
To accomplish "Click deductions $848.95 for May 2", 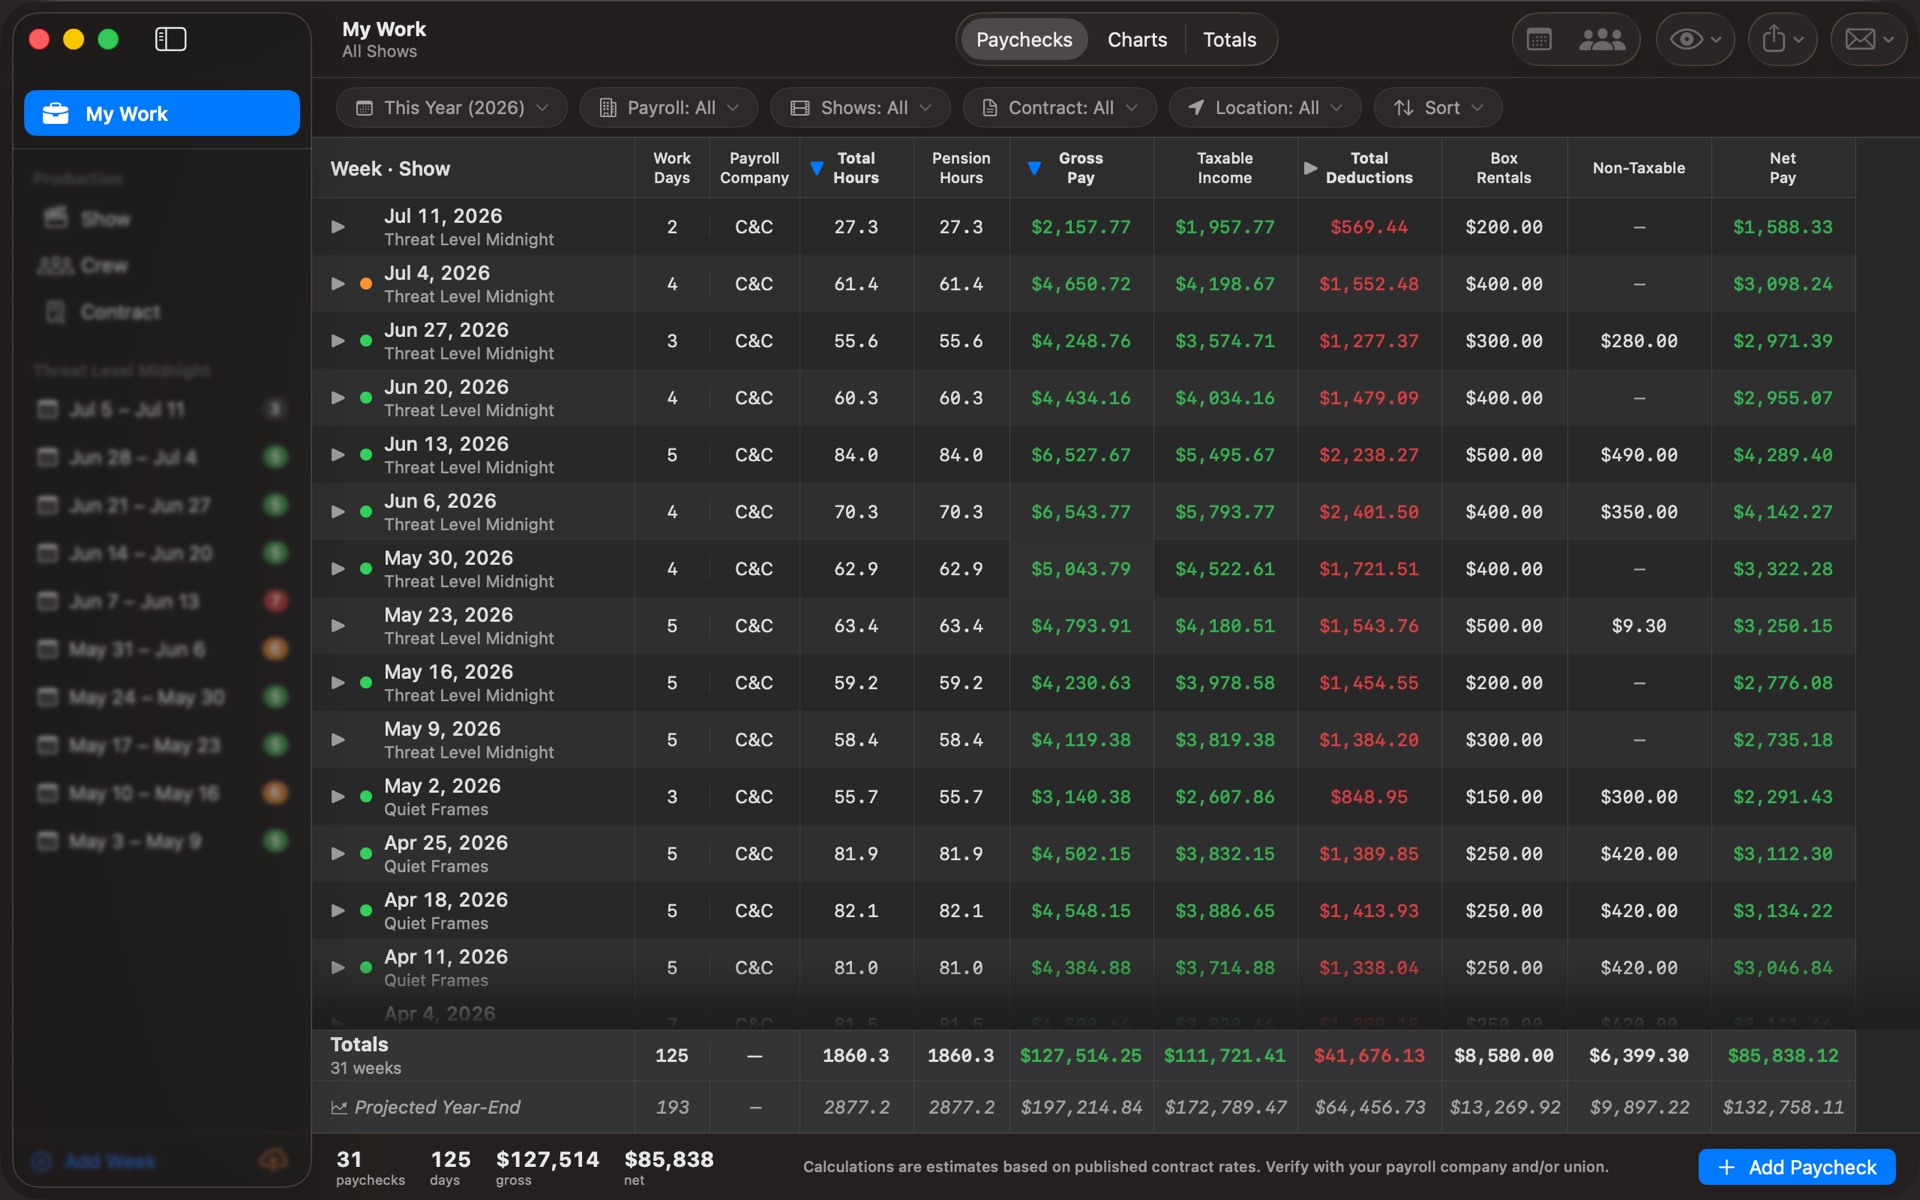I will click(x=1369, y=797).
